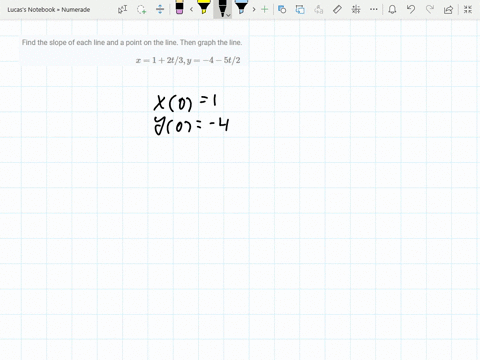Click the ink to text icon
This screenshot has height=360, width=480.
(x=319, y=9)
